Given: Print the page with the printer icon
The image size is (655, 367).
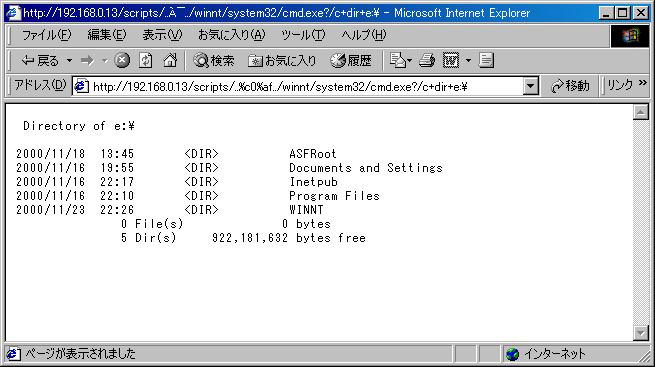Looking at the screenshot, I should (427, 61).
